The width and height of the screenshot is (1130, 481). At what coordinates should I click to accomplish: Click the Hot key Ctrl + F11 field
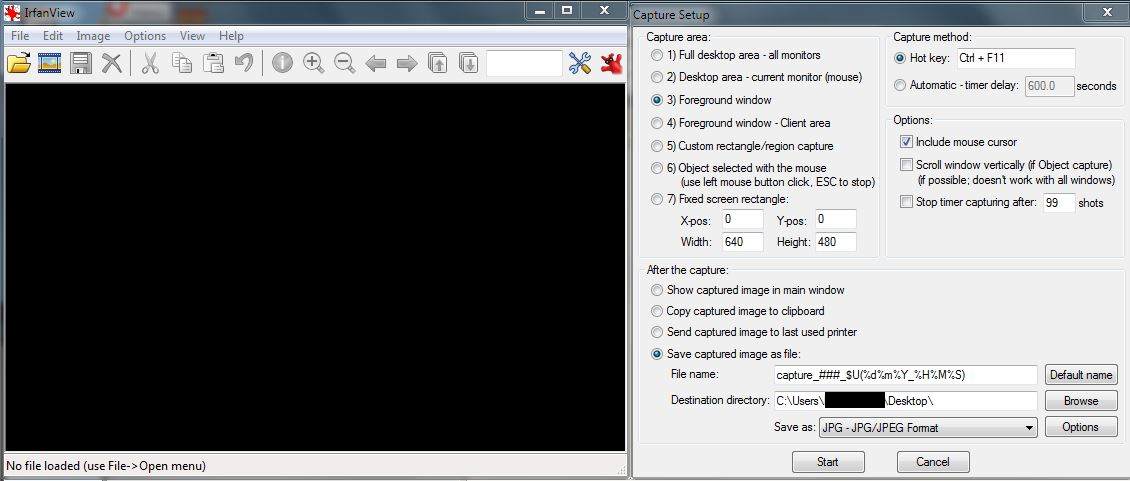click(1016, 58)
